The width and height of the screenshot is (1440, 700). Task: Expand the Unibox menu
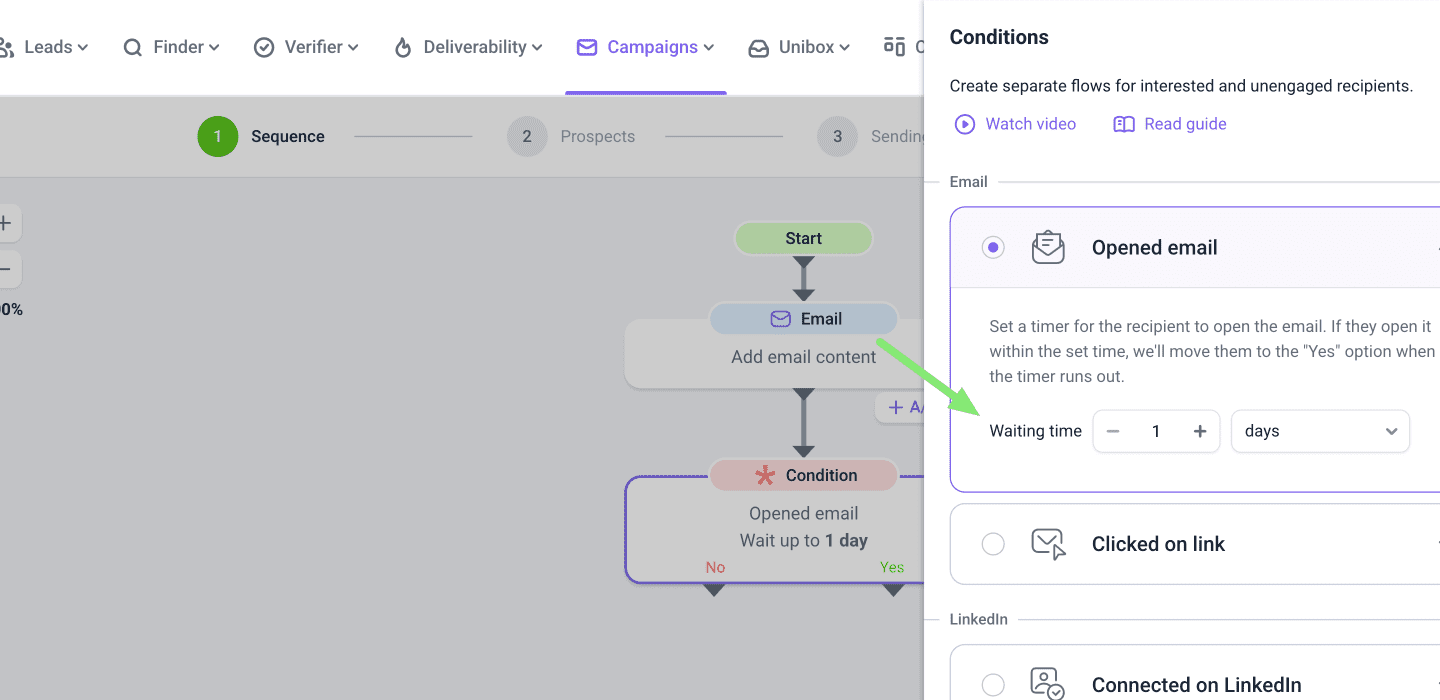point(799,47)
